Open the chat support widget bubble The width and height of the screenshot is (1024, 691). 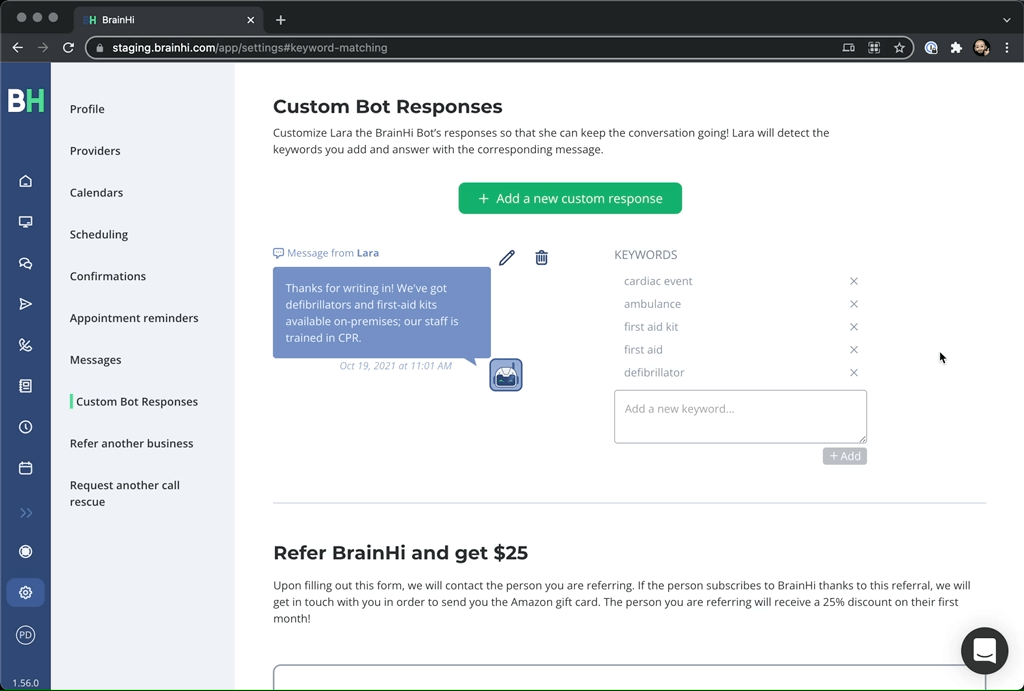pyautogui.click(x=984, y=651)
